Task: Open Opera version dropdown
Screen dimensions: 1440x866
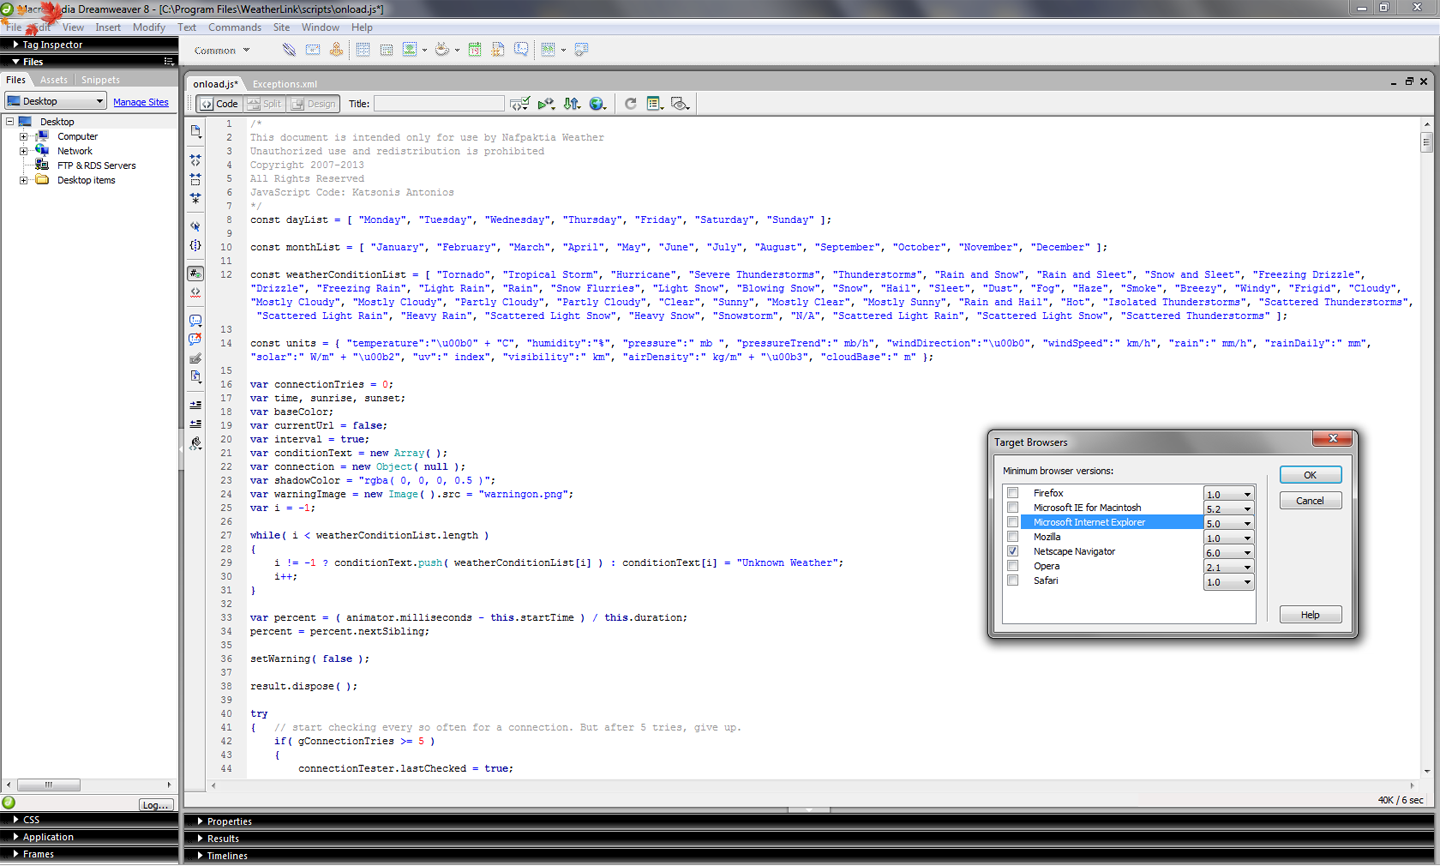Action: 1228,567
